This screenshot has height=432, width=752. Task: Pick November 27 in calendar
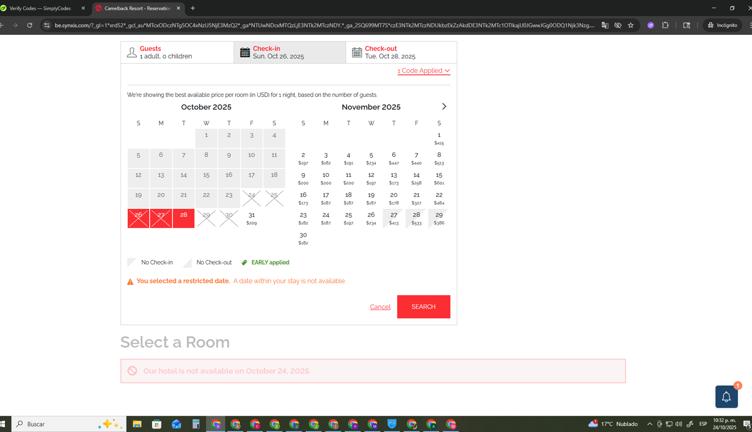(x=393, y=218)
